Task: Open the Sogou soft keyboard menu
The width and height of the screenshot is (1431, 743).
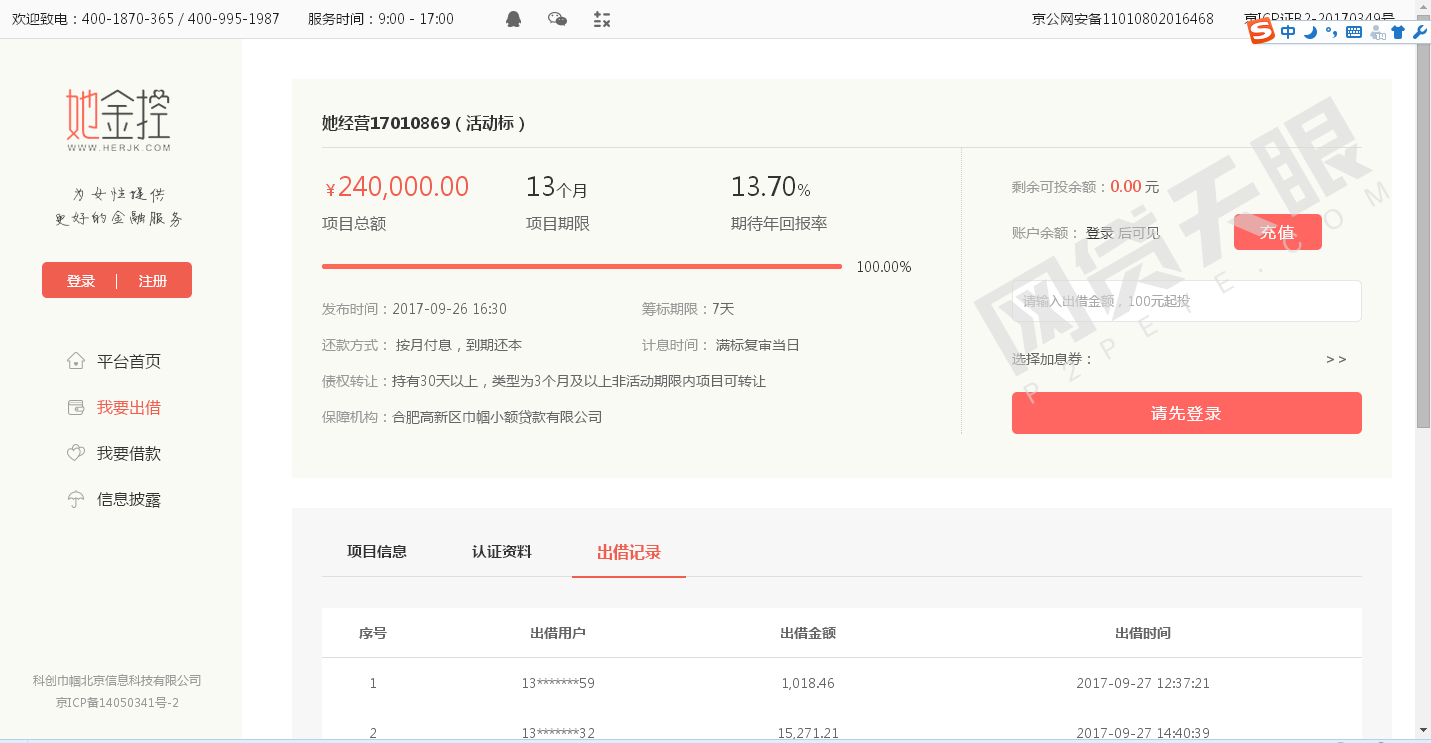Action: [x=1354, y=32]
